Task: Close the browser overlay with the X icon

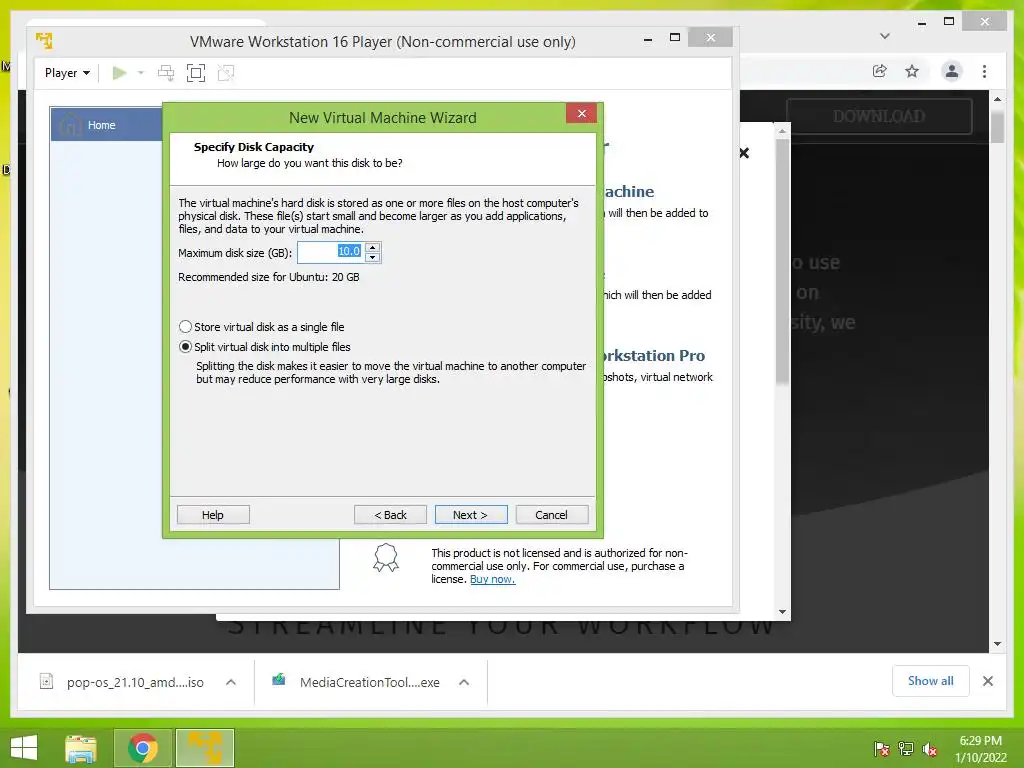Action: pyautogui.click(x=744, y=153)
